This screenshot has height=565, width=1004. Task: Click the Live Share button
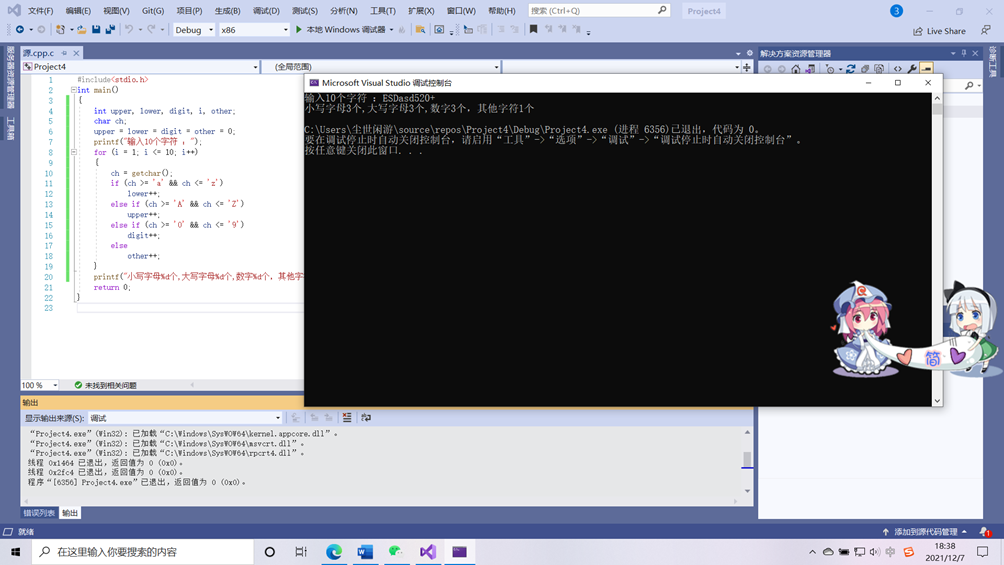tap(939, 31)
